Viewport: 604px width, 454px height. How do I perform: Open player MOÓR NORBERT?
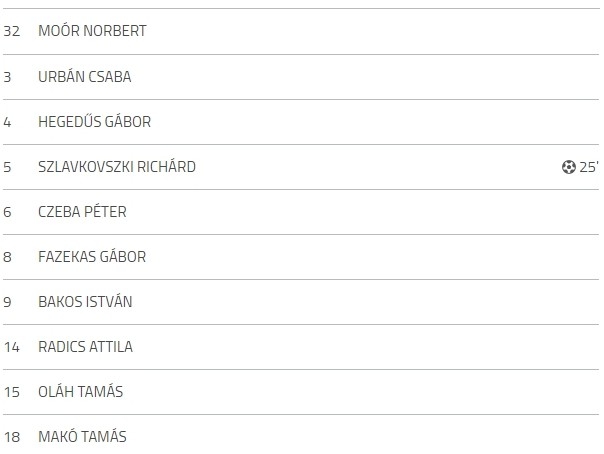click(x=92, y=31)
